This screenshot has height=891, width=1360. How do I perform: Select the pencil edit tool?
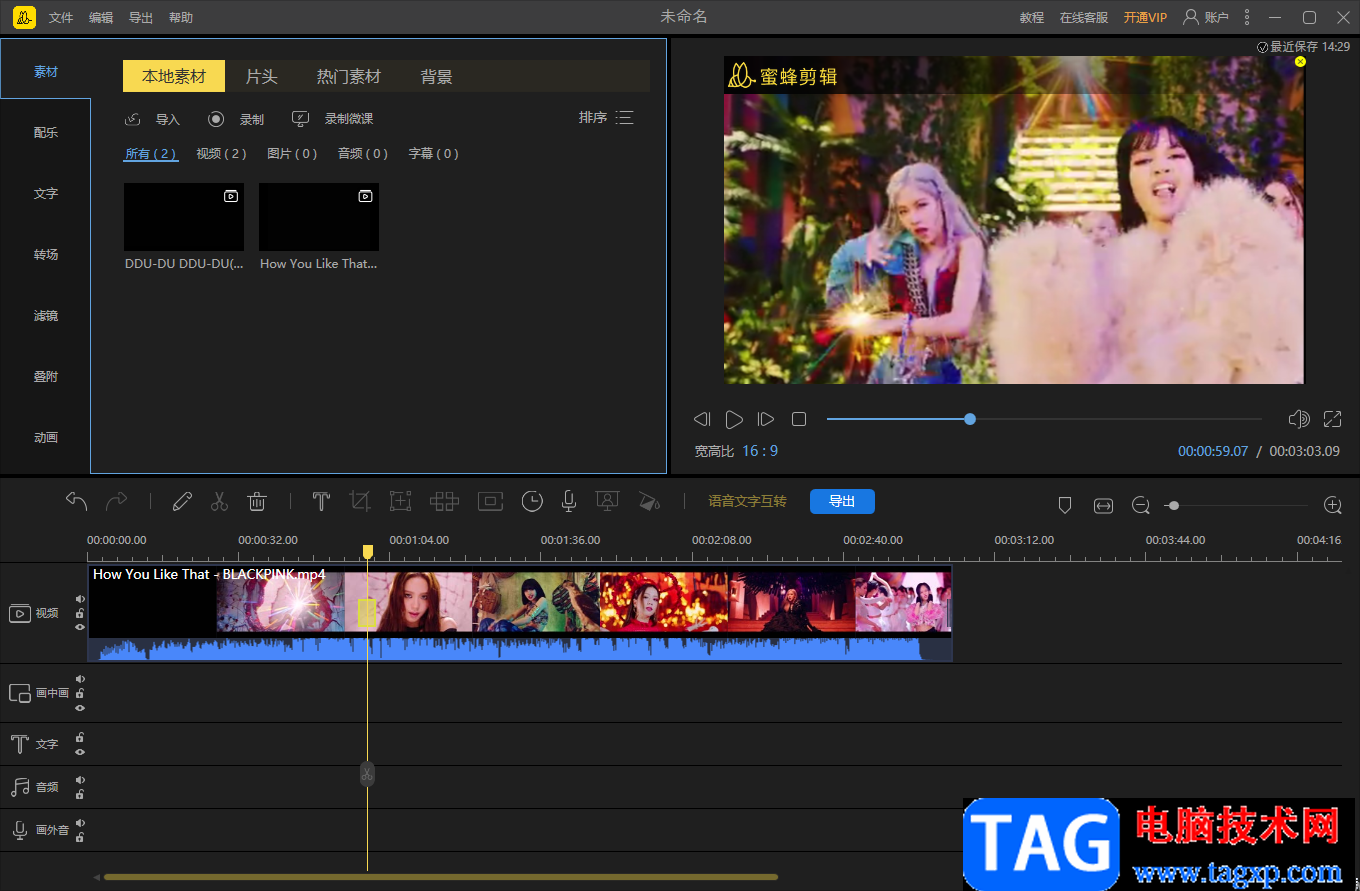point(182,501)
